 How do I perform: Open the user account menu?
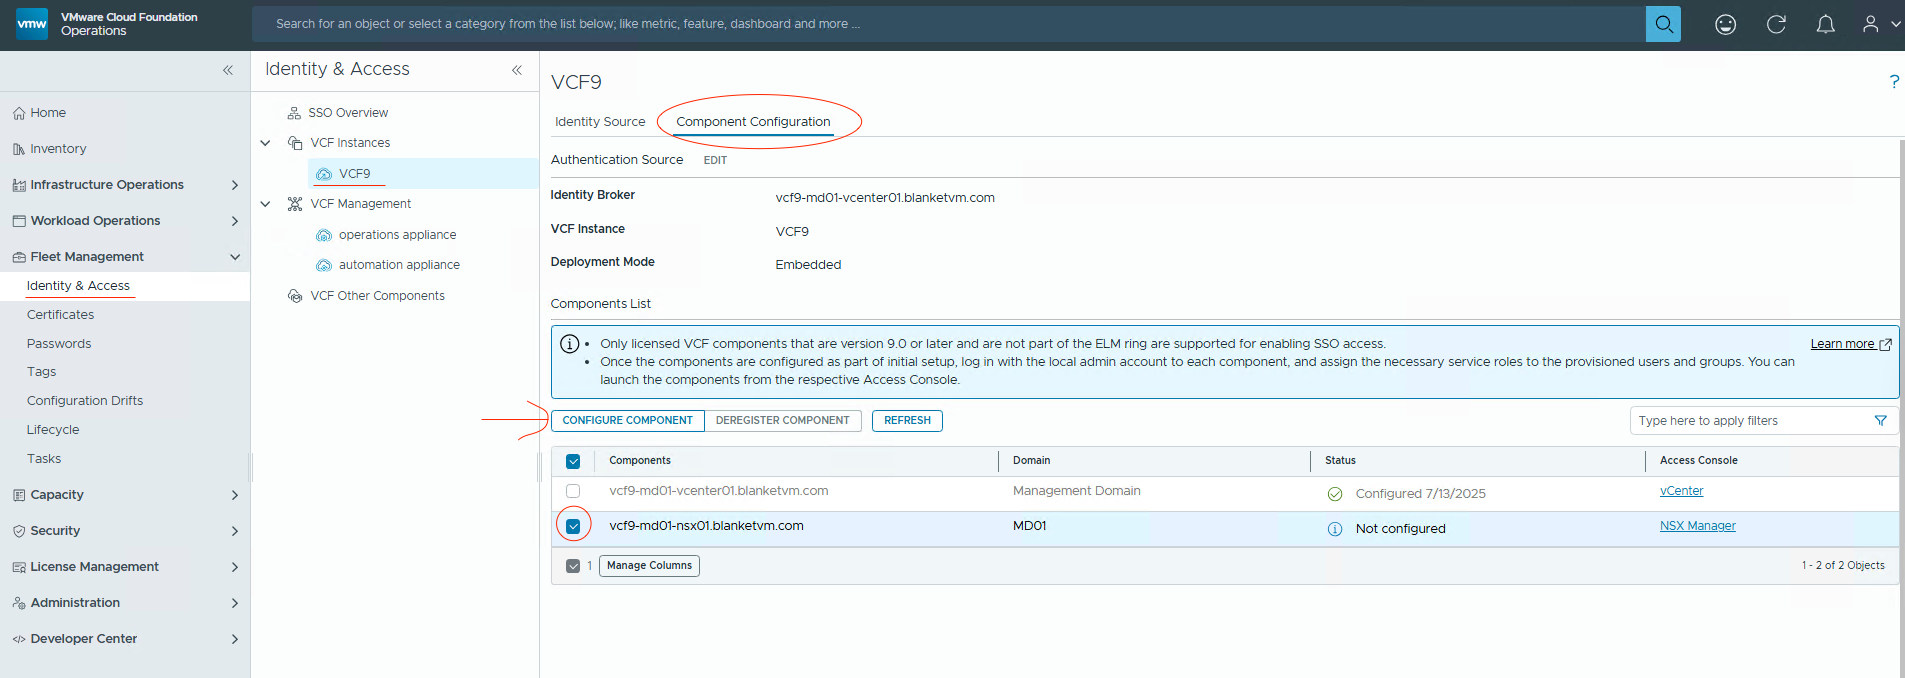(1880, 24)
